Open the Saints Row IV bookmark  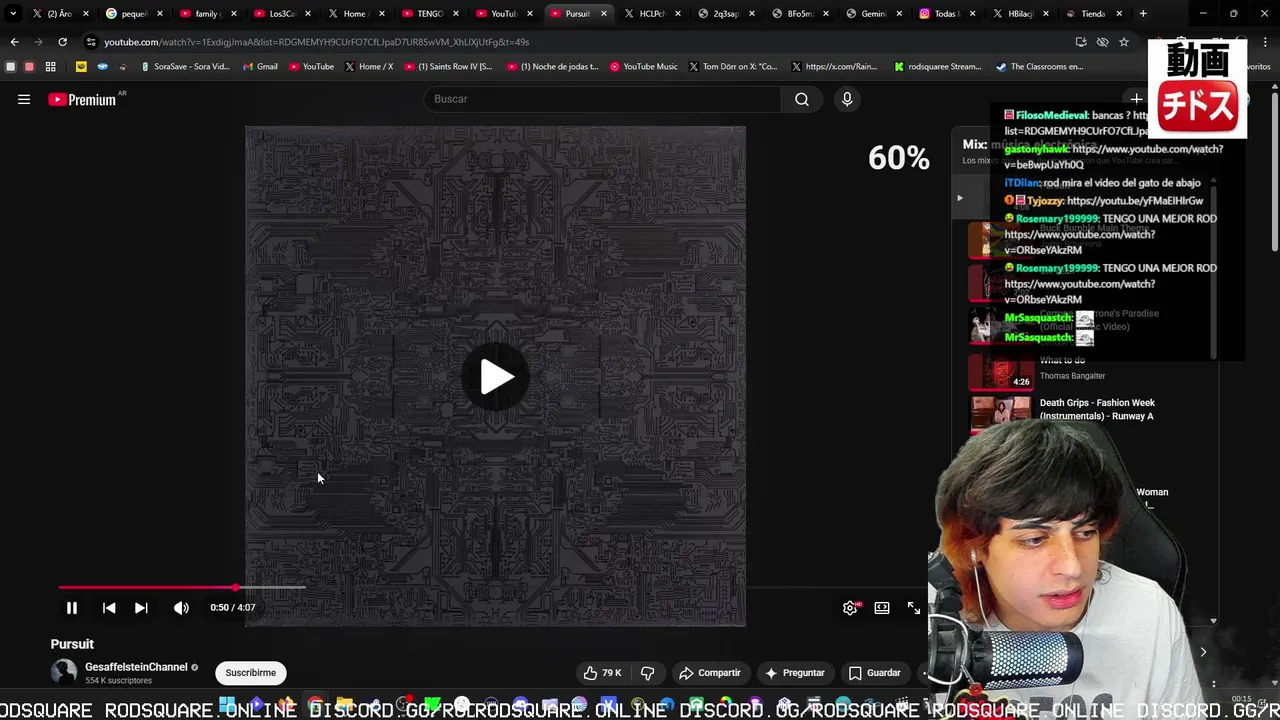coord(448,67)
